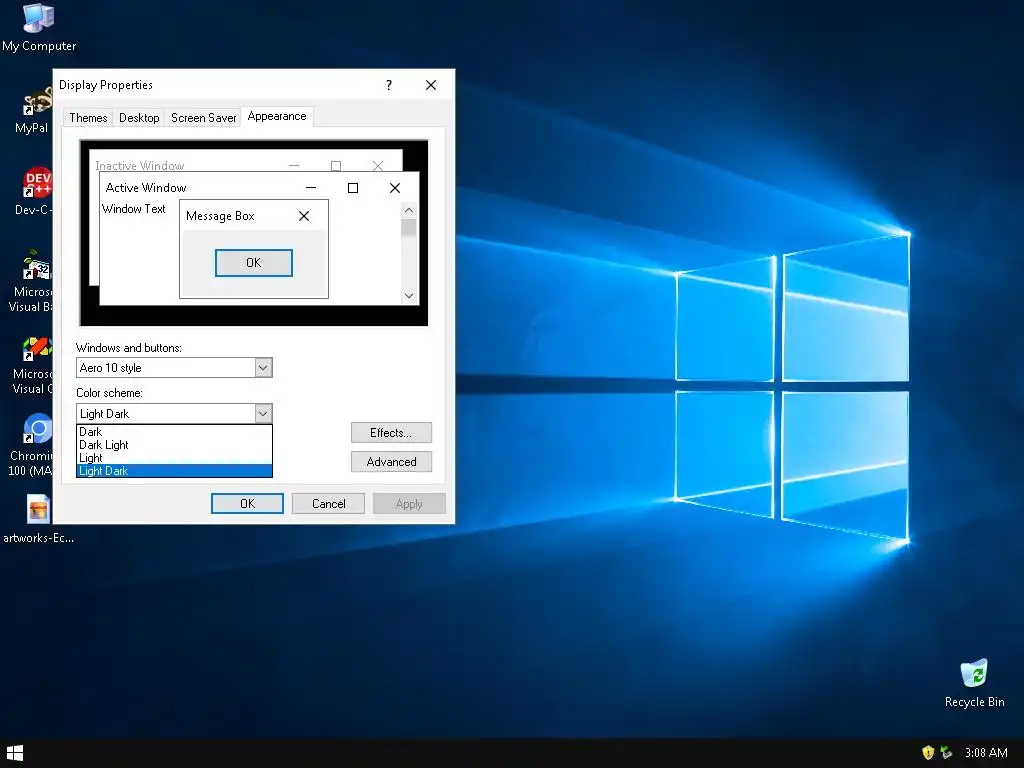Click the 3:08 AM clock
This screenshot has height=768, width=1024.
986,753
